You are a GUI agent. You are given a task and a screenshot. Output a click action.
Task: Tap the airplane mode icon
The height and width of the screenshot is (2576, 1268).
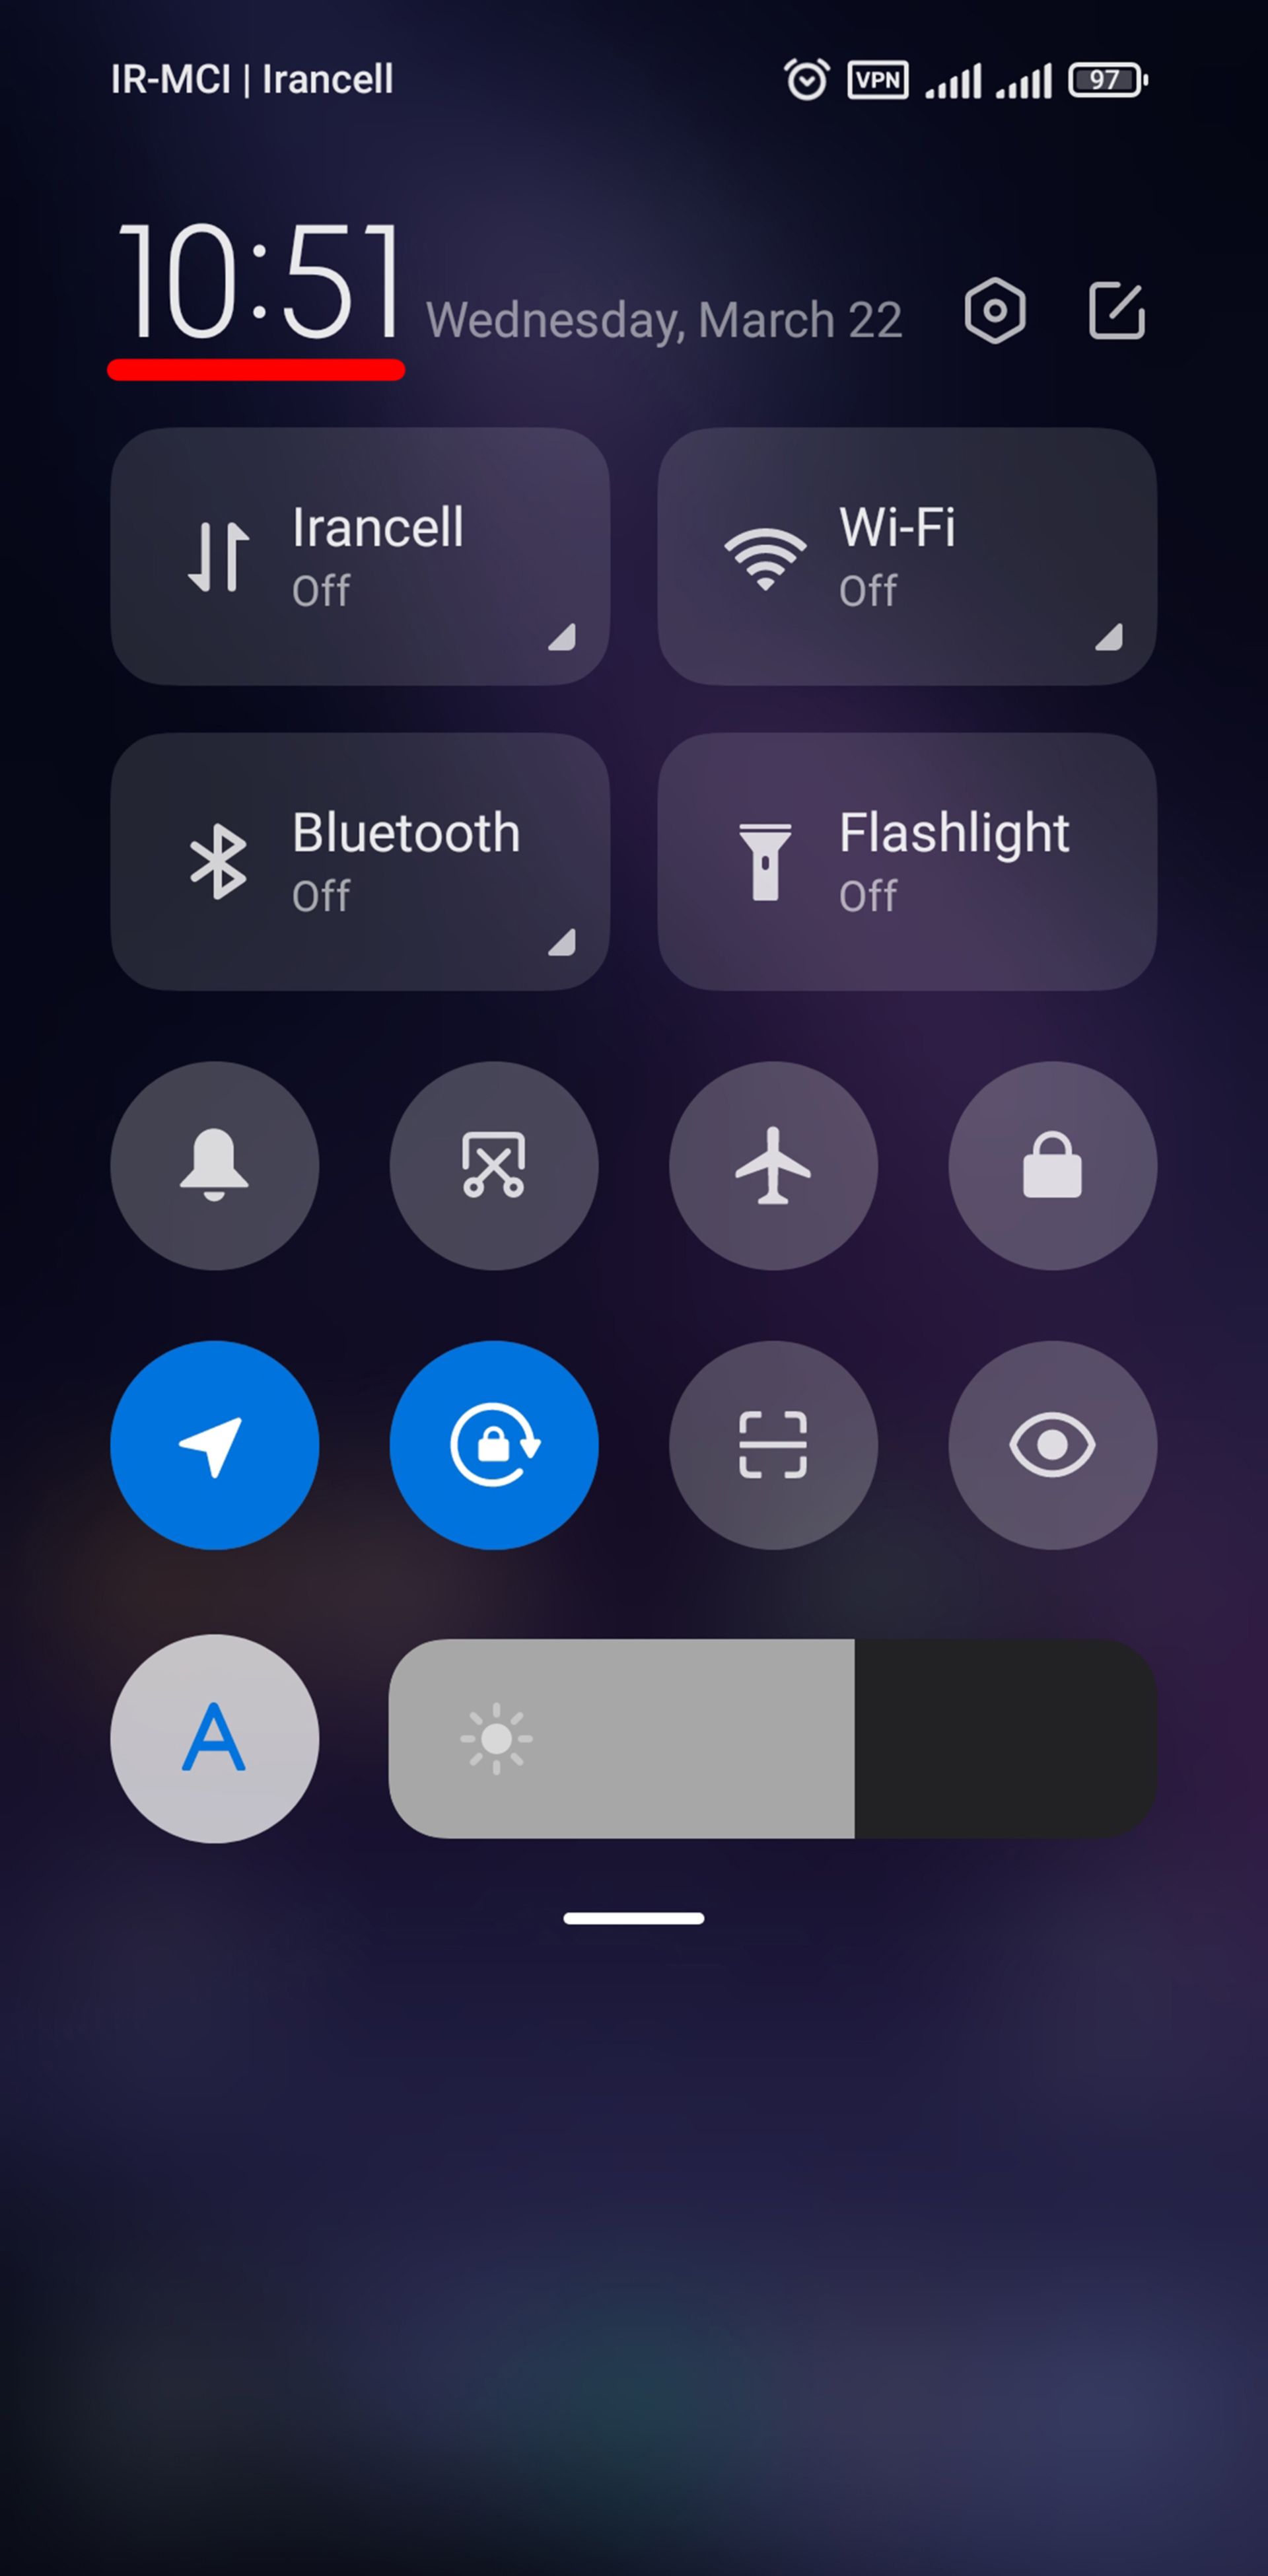[772, 1168]
